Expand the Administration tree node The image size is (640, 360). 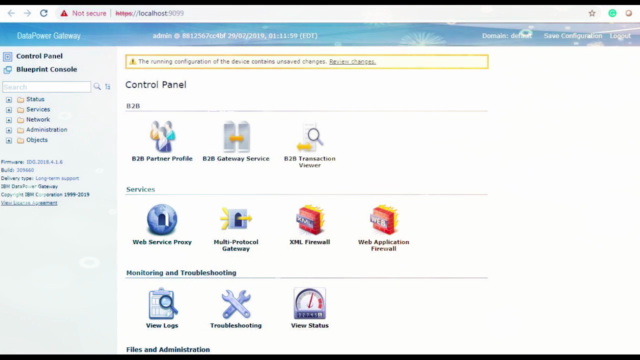[x=9, y=130]
